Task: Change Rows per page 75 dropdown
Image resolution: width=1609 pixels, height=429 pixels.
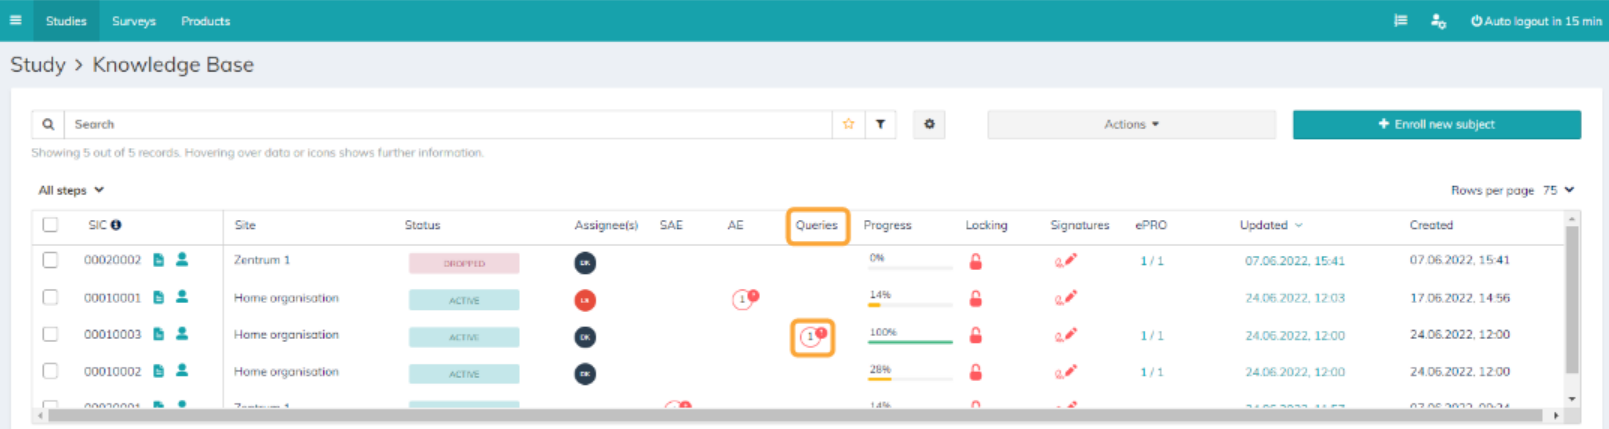Action: click(1558, 190)
